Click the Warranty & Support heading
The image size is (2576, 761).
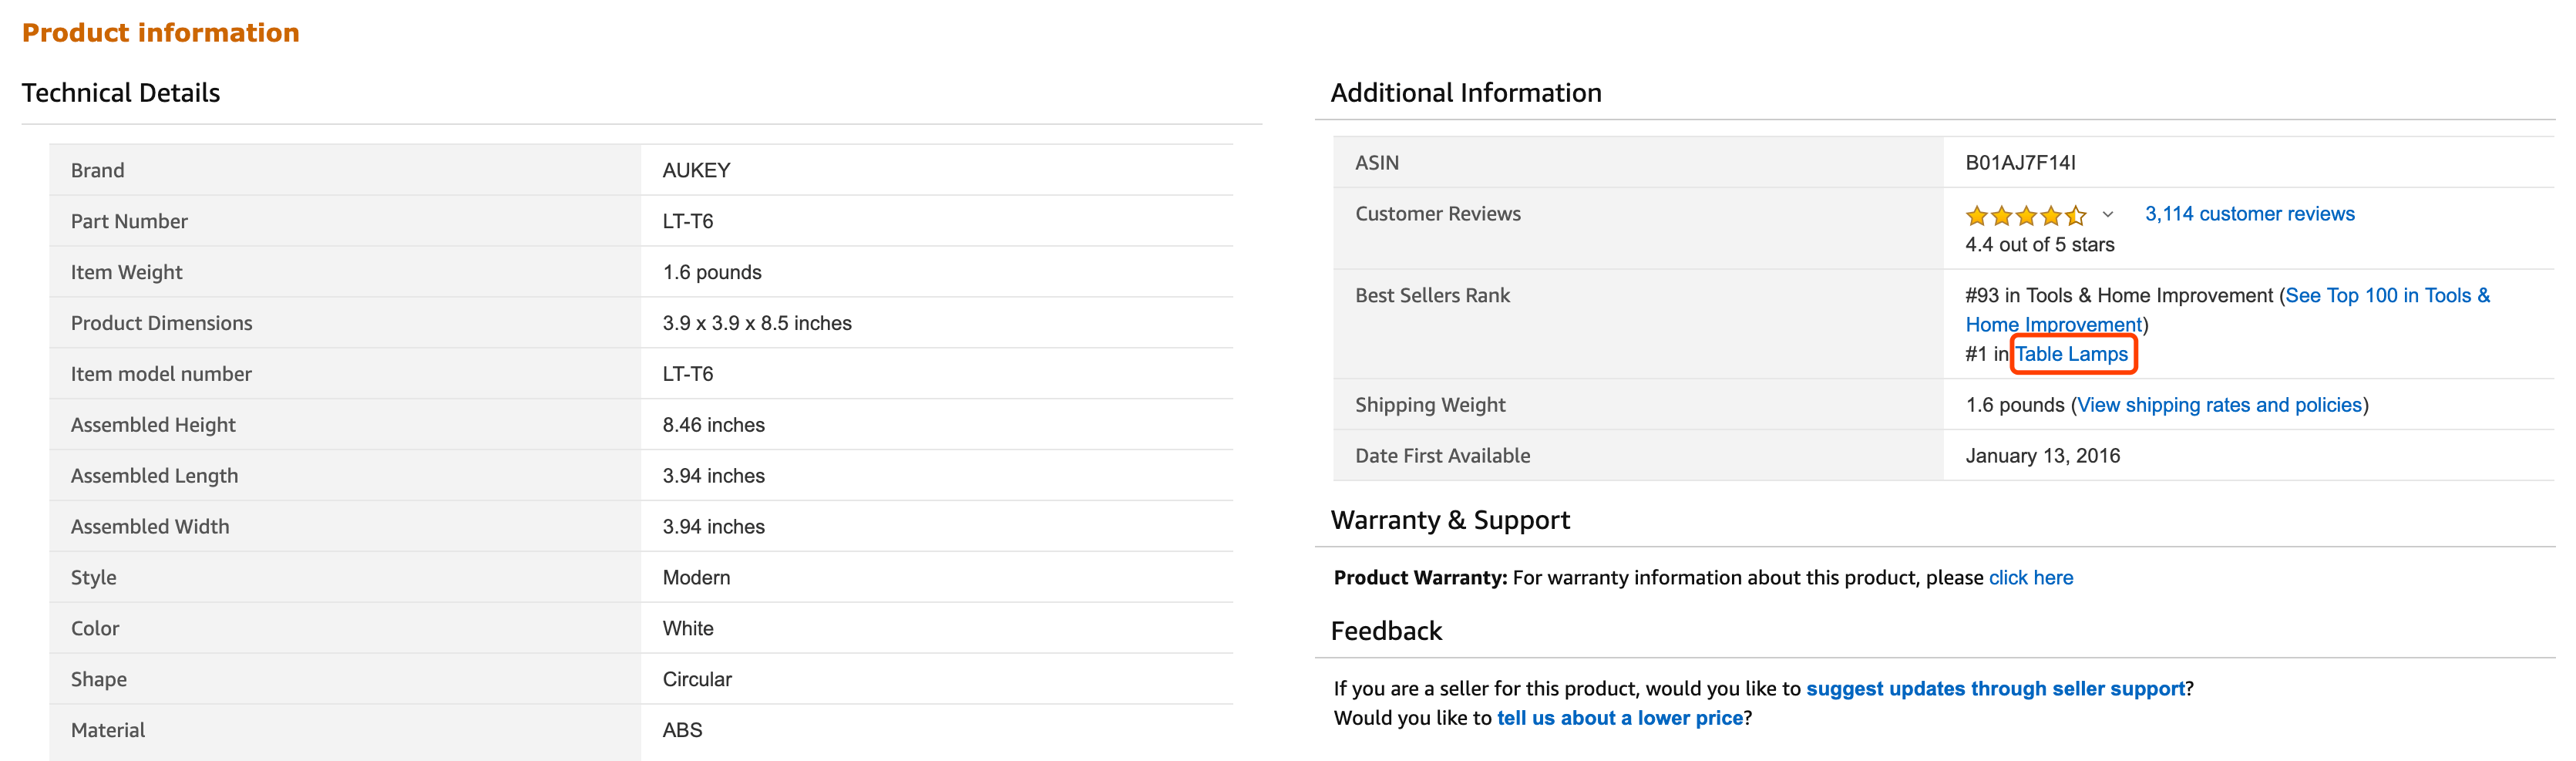[x=1450, y=520]
